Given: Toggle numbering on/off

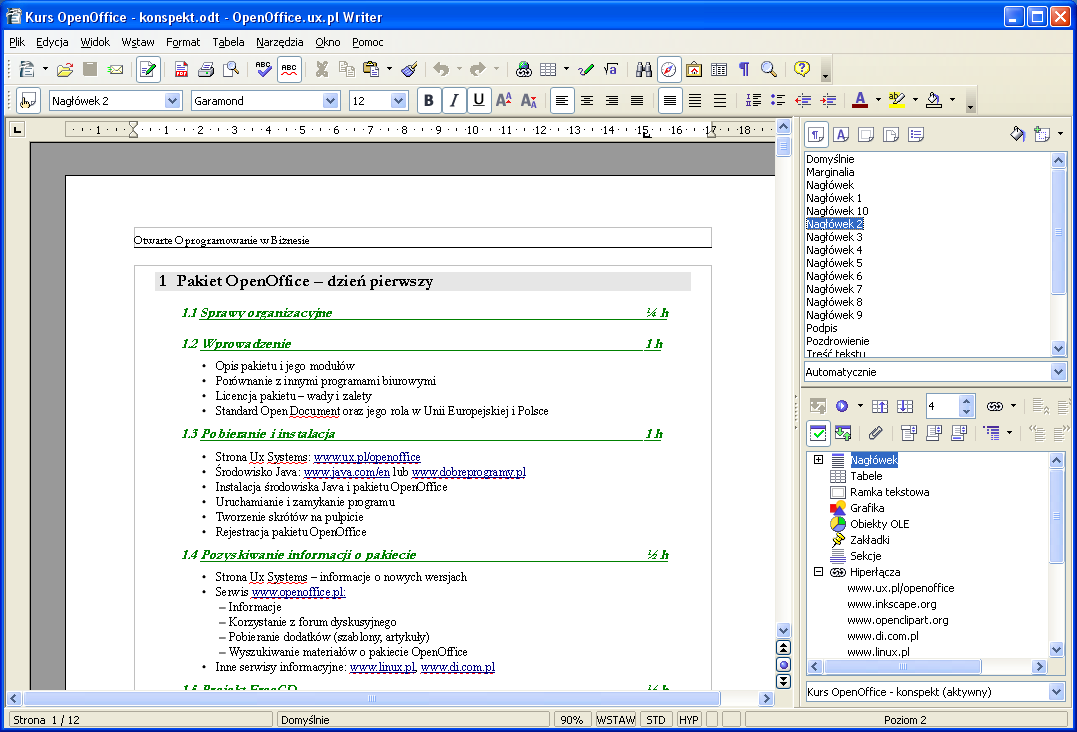Looking at the screenshot, I should (x=753, y=101).
